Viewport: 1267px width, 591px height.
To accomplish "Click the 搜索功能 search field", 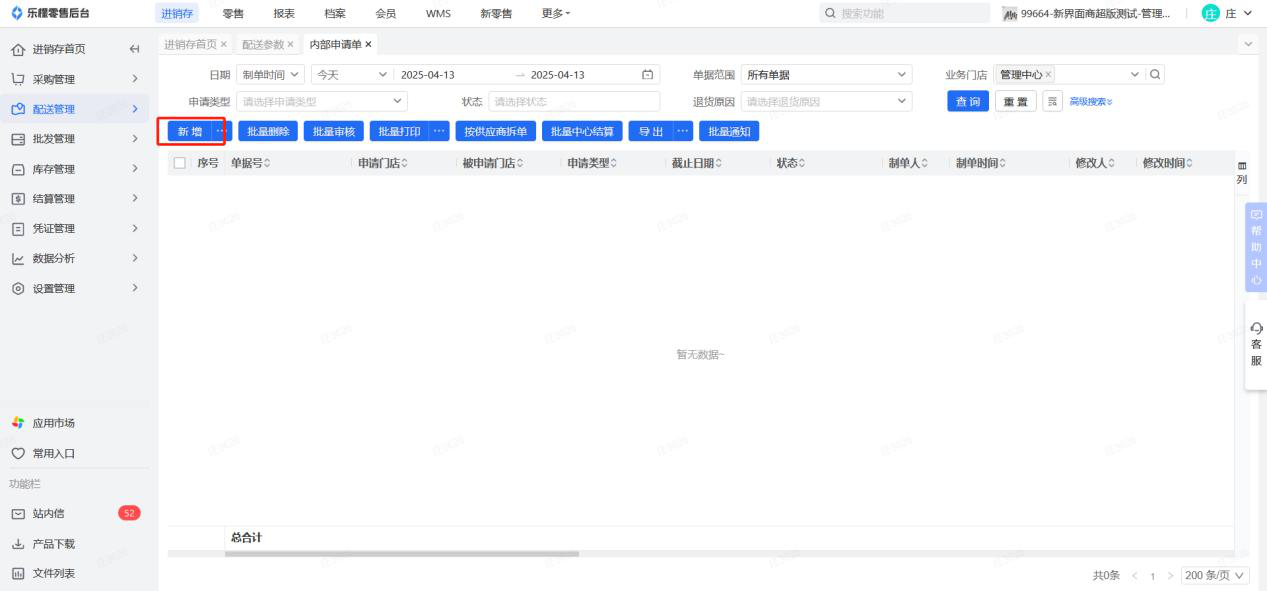I will [x=900, y=13].
